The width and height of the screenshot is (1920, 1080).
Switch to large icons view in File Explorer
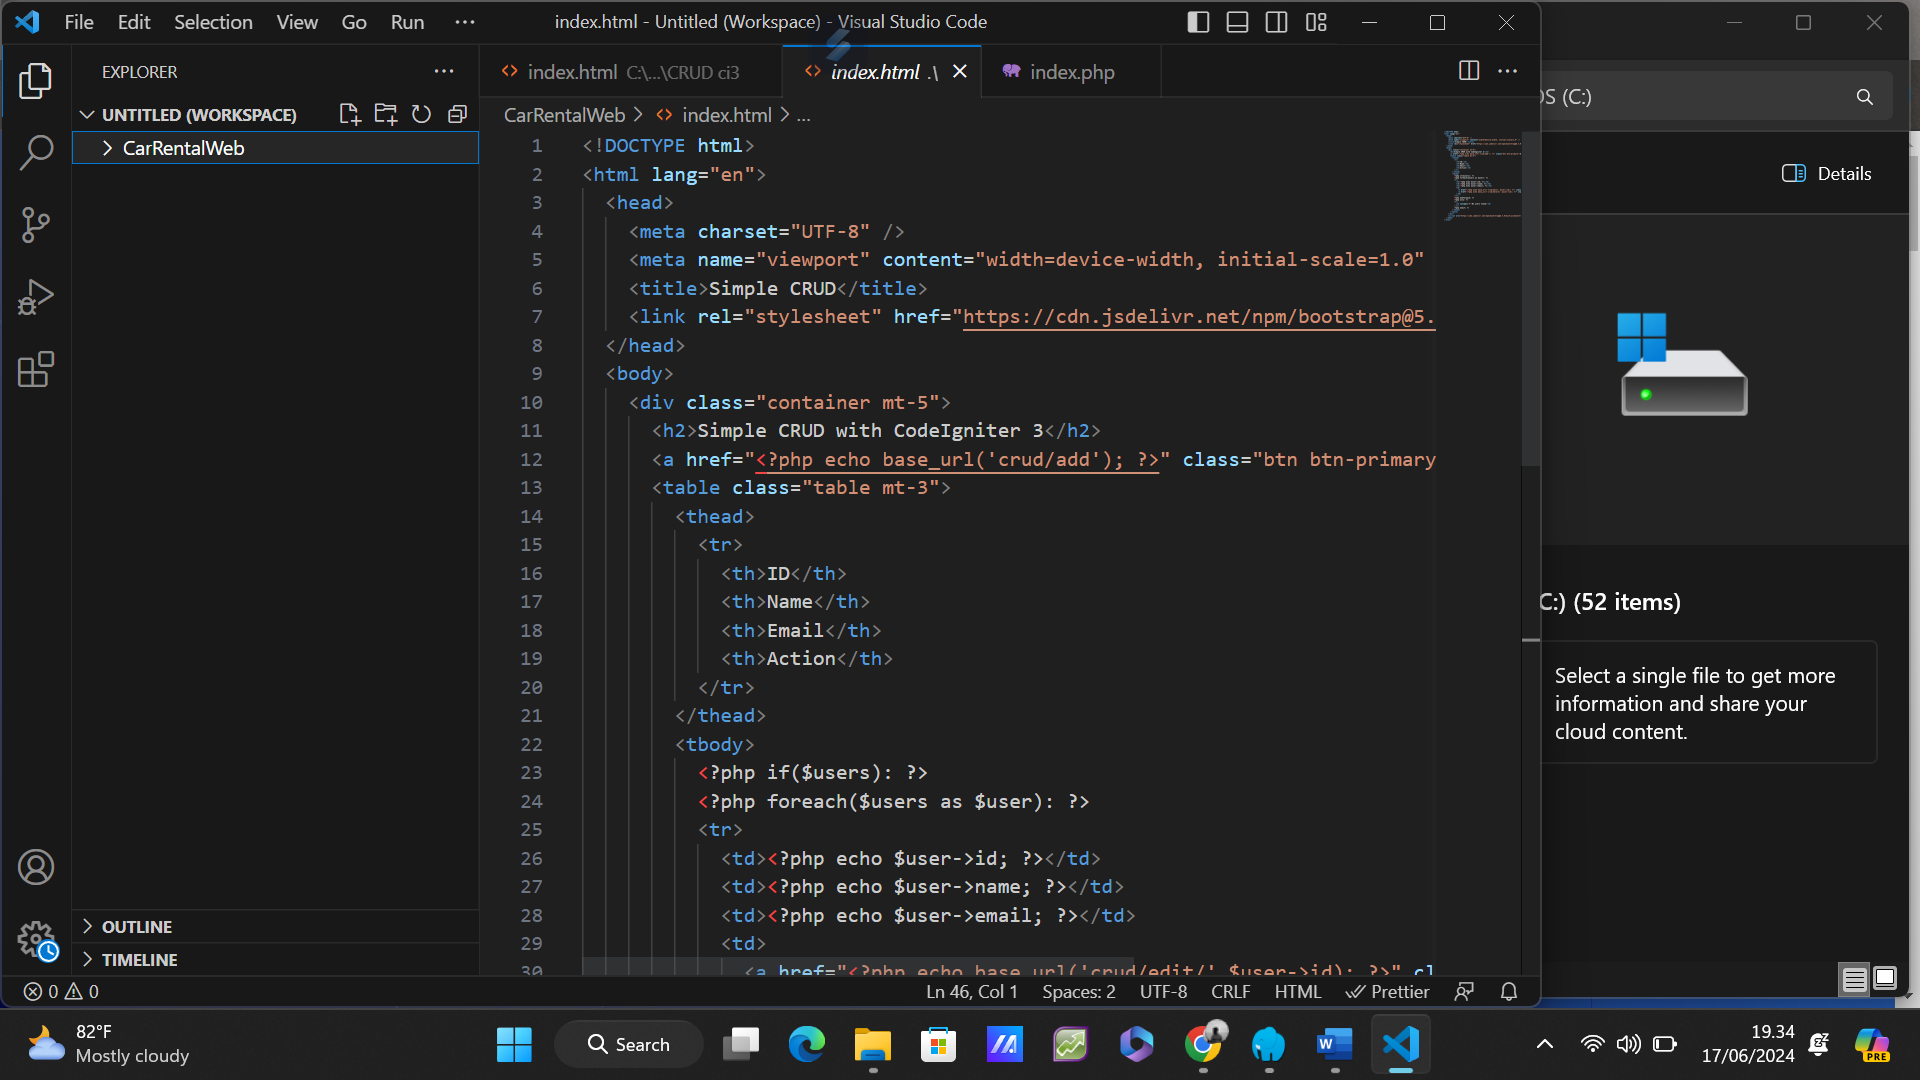point(1885,979)
